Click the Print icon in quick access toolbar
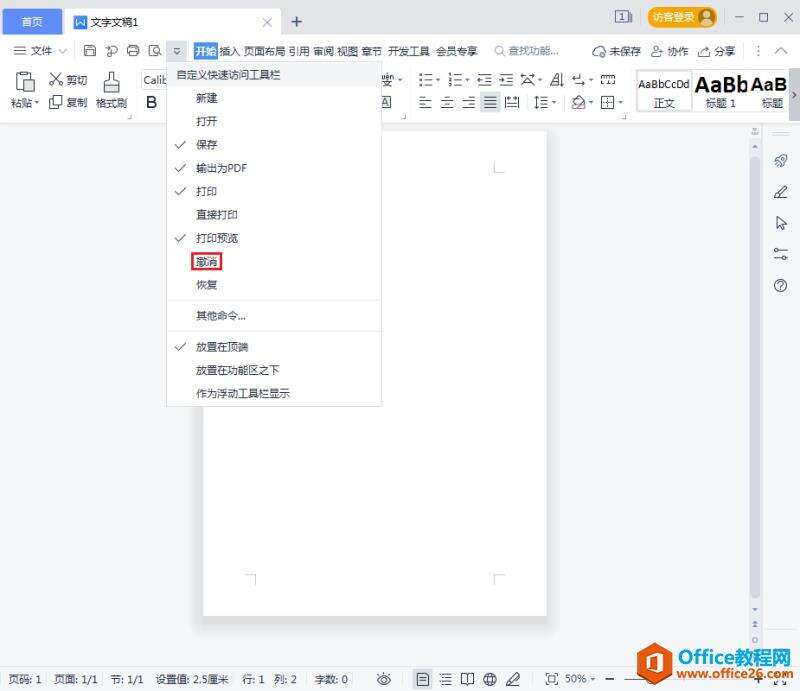Image resolution: width=800 pixels, height=691 pixels. 133,51
